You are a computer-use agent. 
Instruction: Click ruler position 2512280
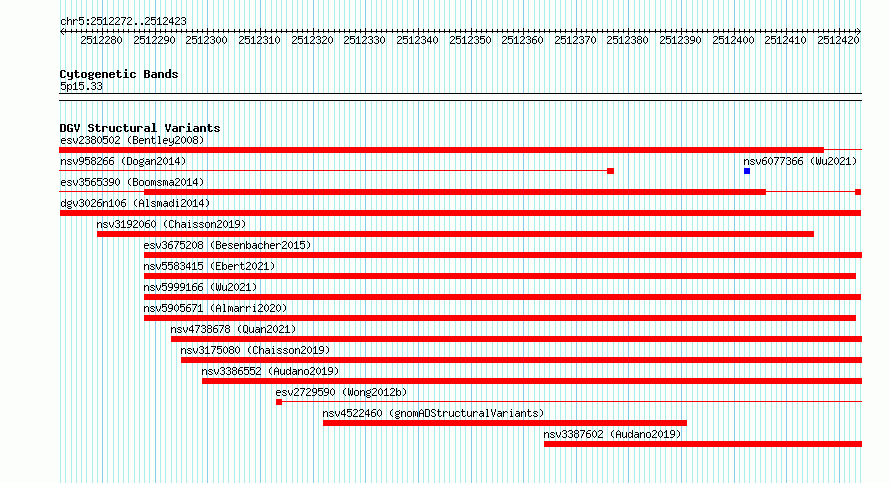(x=101, y=40)
